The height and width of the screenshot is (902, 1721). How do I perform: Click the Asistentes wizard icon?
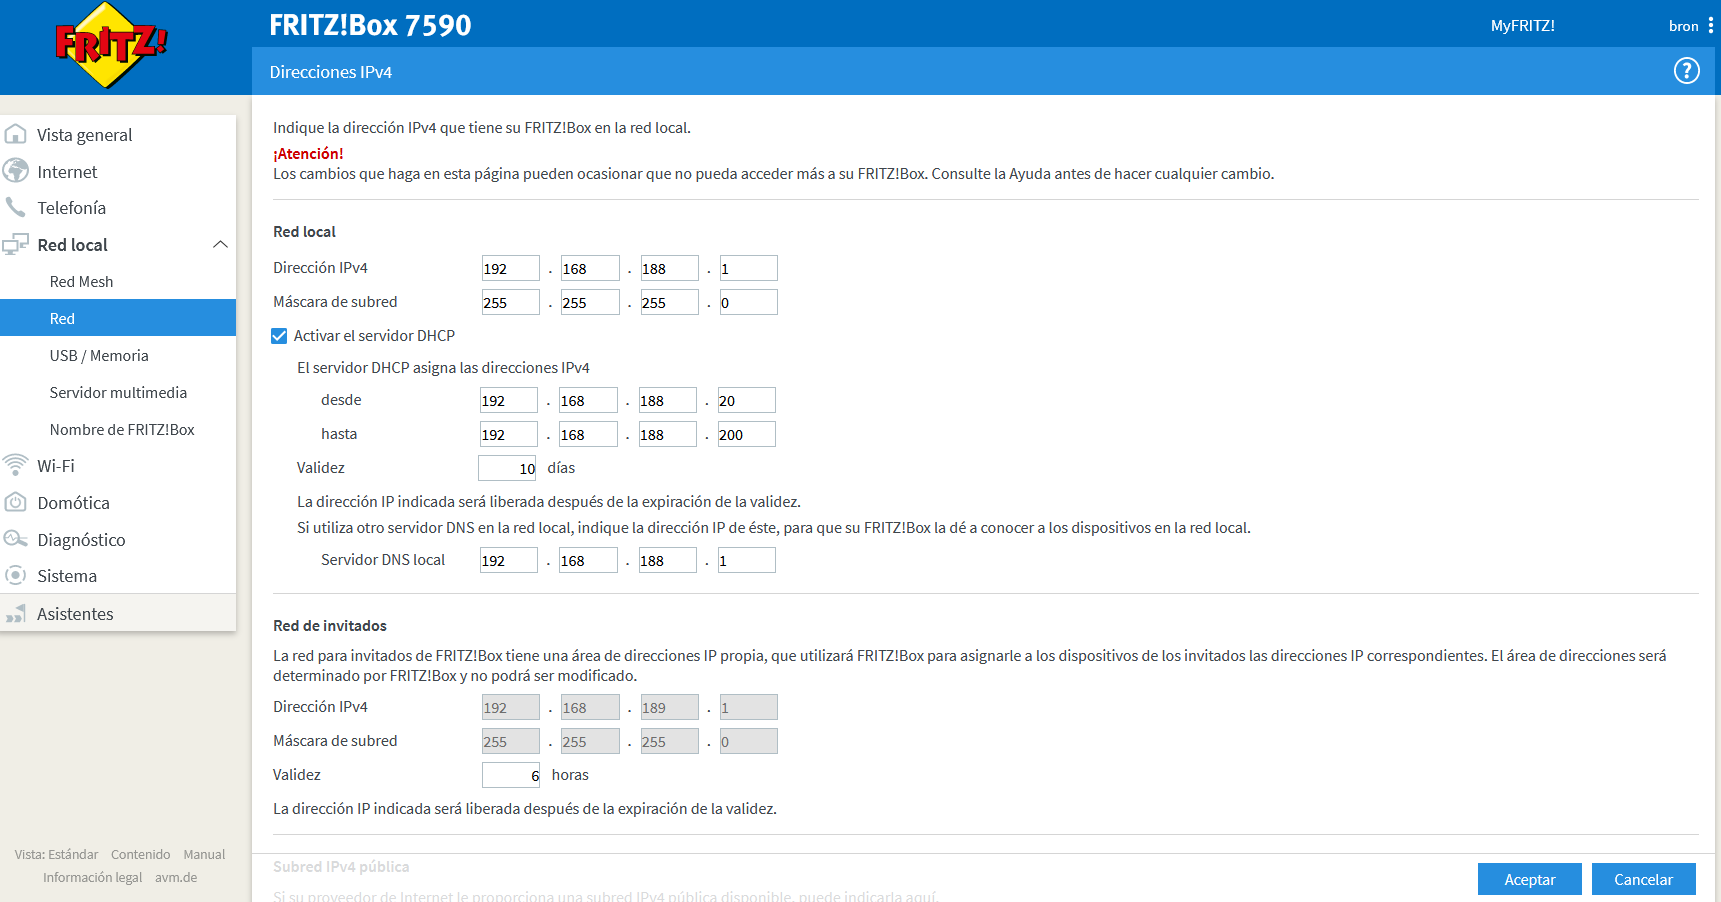click(x=15, y=613)
